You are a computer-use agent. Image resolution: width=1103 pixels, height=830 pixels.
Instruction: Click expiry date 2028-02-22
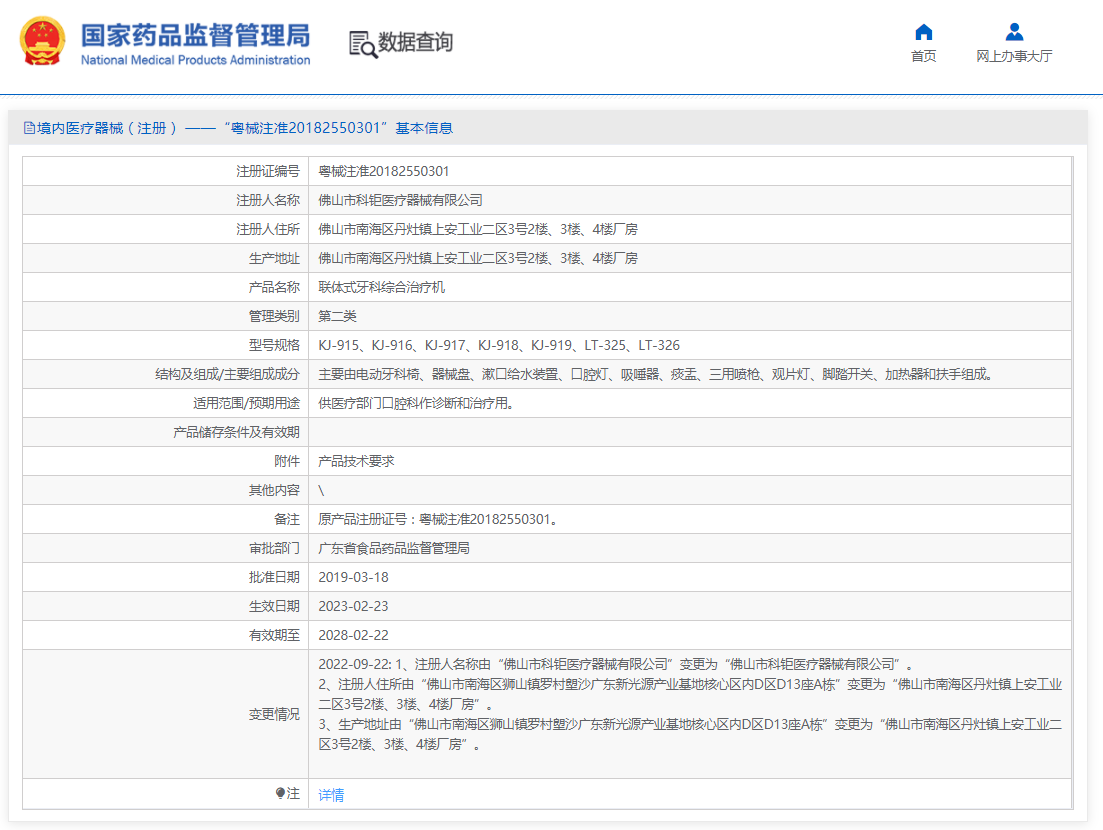point(353,635)
